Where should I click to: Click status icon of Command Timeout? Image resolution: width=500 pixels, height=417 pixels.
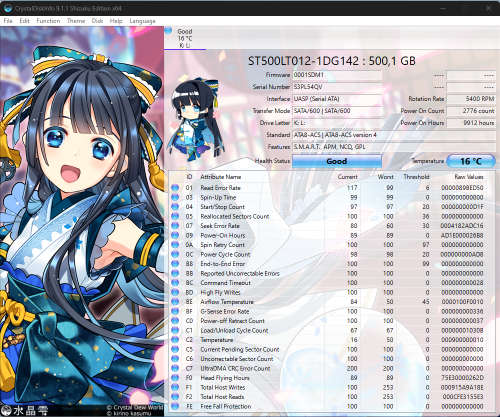coord(175,283)
